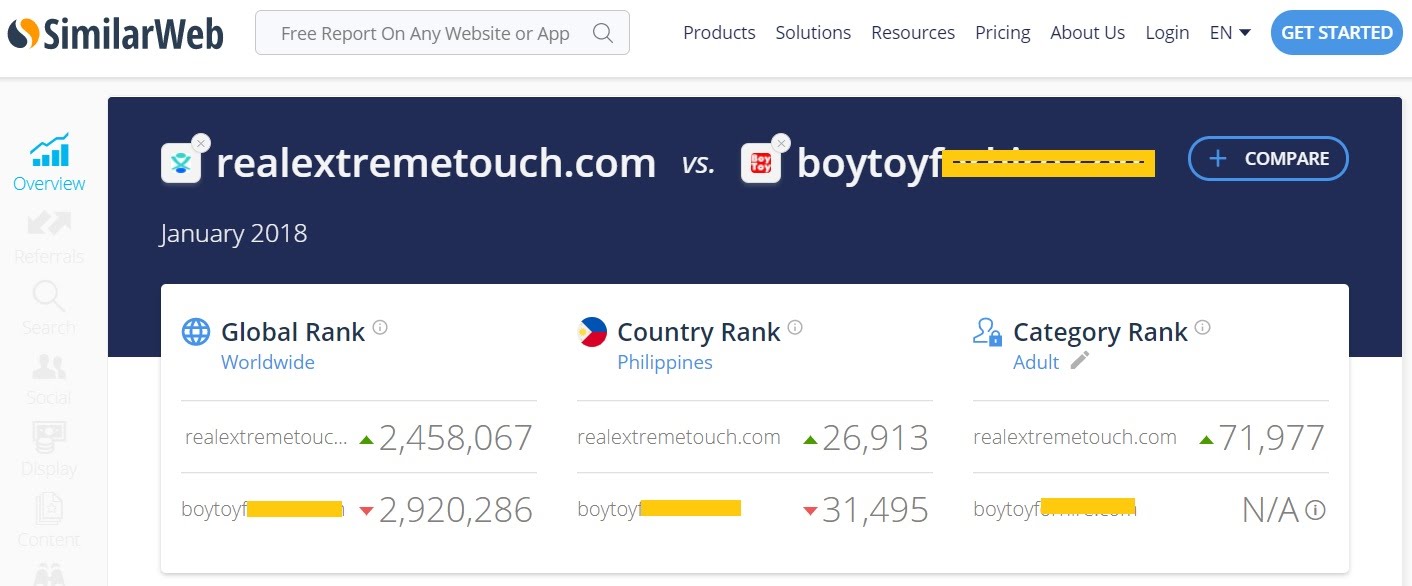Expand the Solutions menu
This screenshot has height=586, width=1412.
(x=813, y=33)
